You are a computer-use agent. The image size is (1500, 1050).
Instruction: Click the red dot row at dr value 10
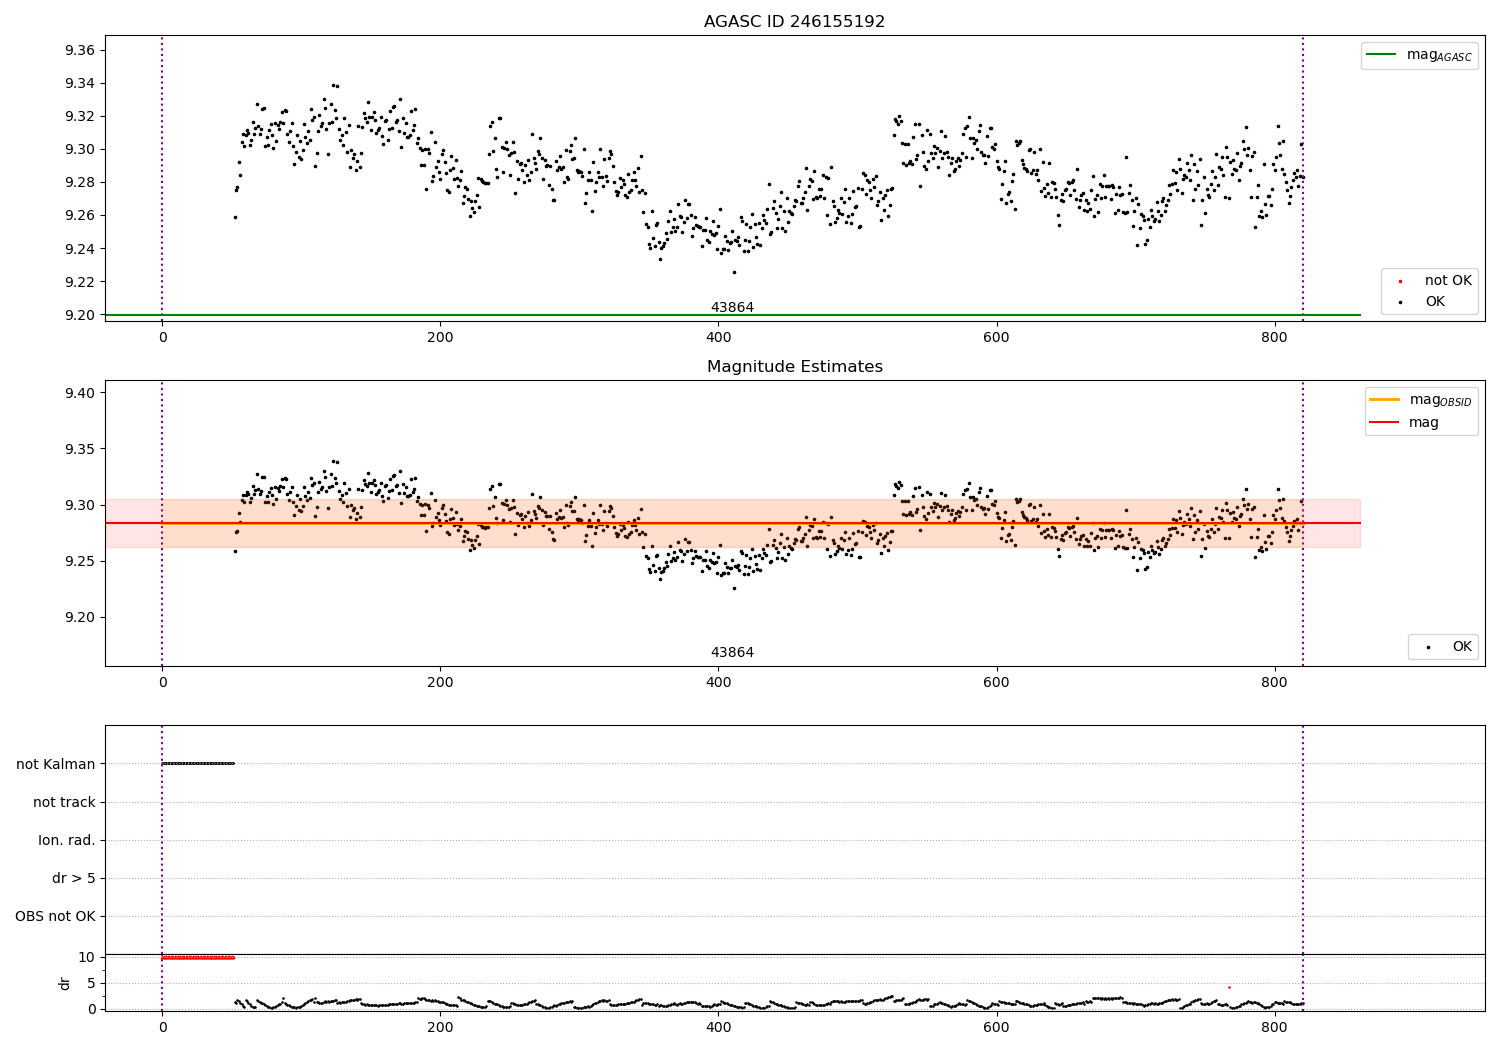pos(198,957)
